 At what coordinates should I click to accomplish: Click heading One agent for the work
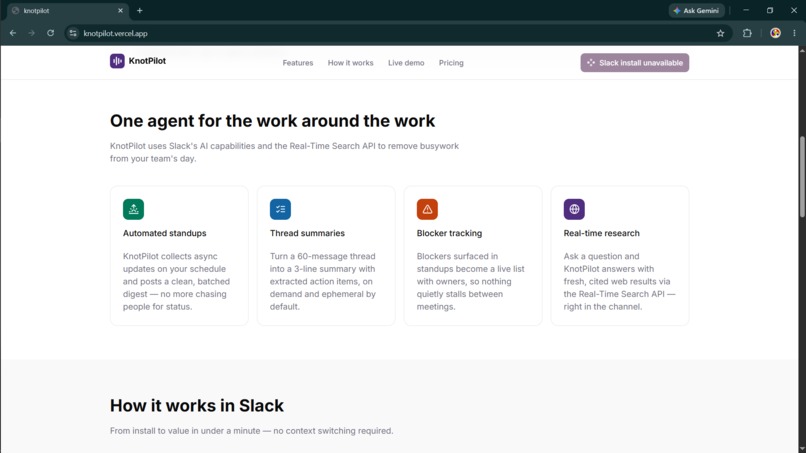pos(272,121)
